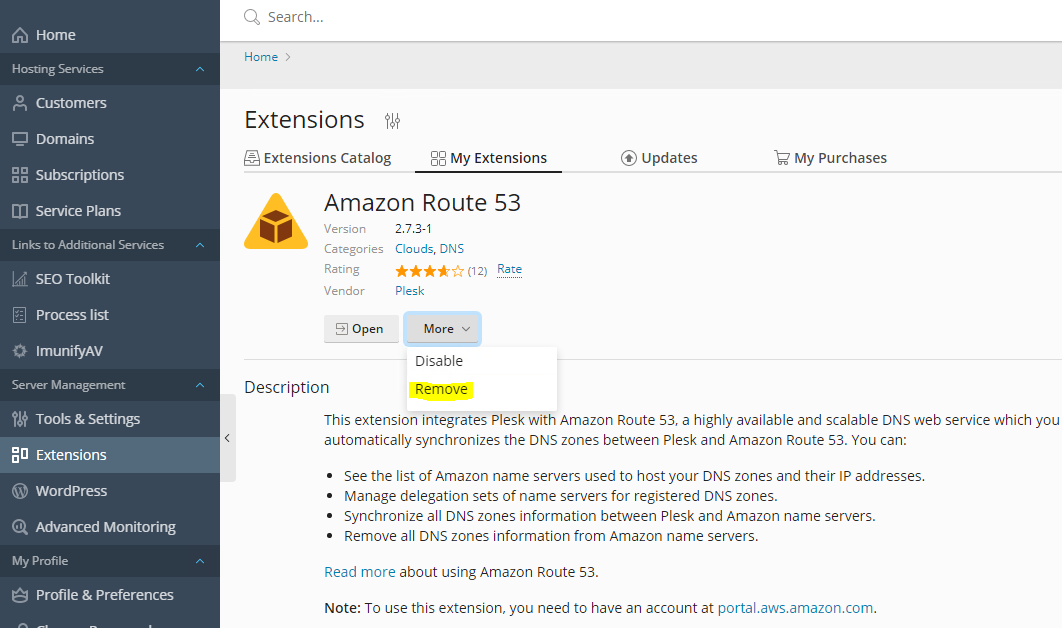
Task: Click inside the Search field
Action: point(500,17)
